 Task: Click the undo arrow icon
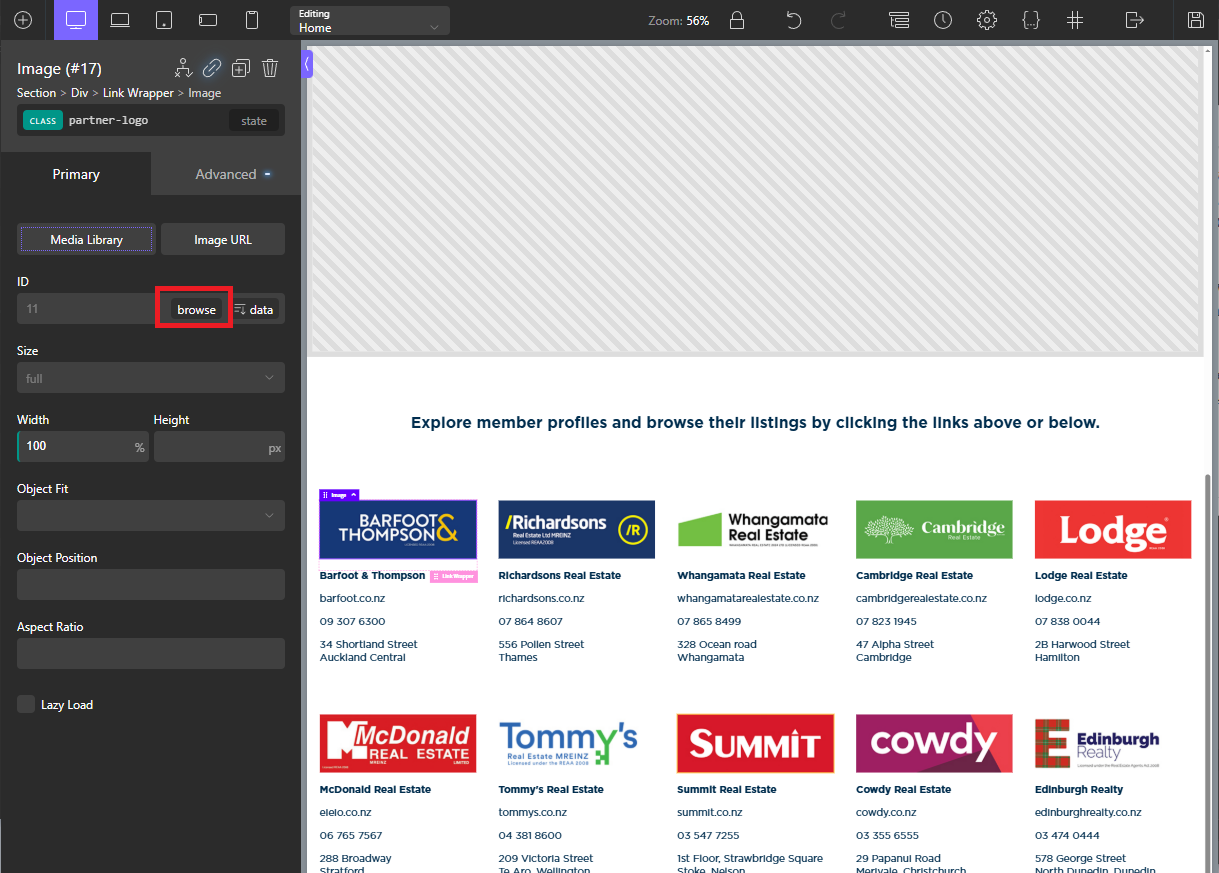(794, 20)
